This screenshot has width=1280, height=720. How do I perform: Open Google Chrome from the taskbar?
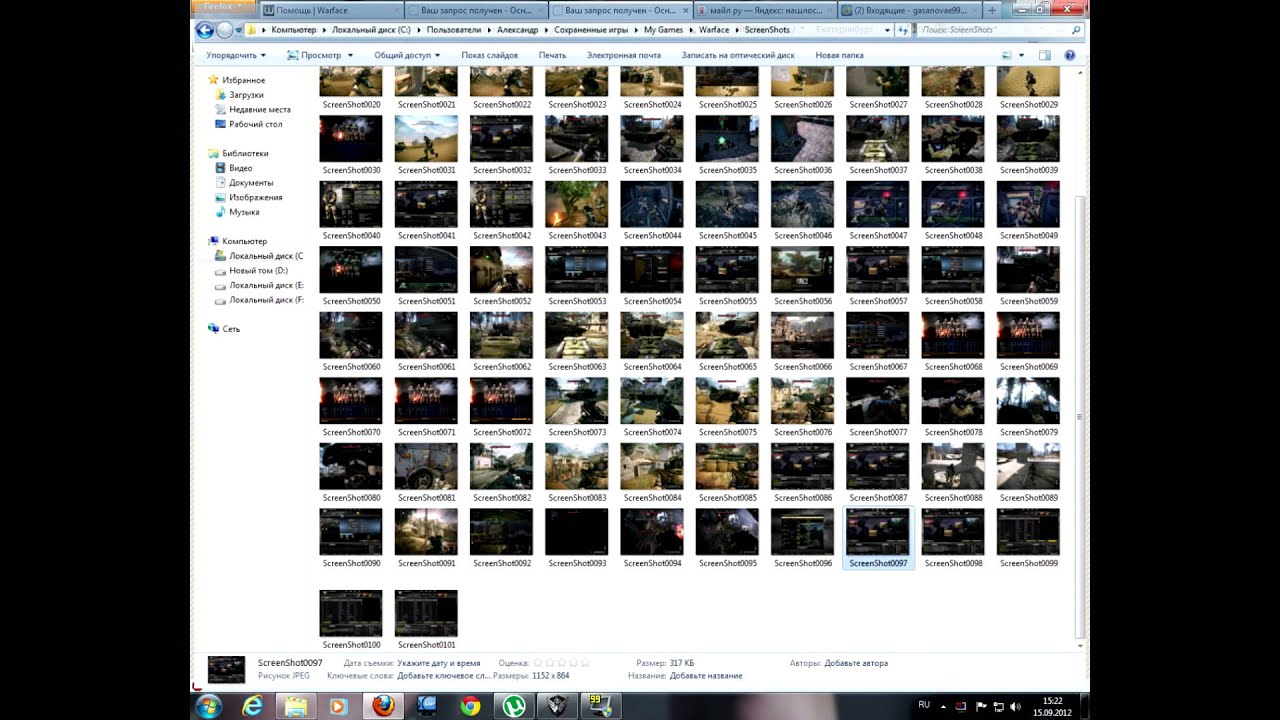tap(469, 706)
